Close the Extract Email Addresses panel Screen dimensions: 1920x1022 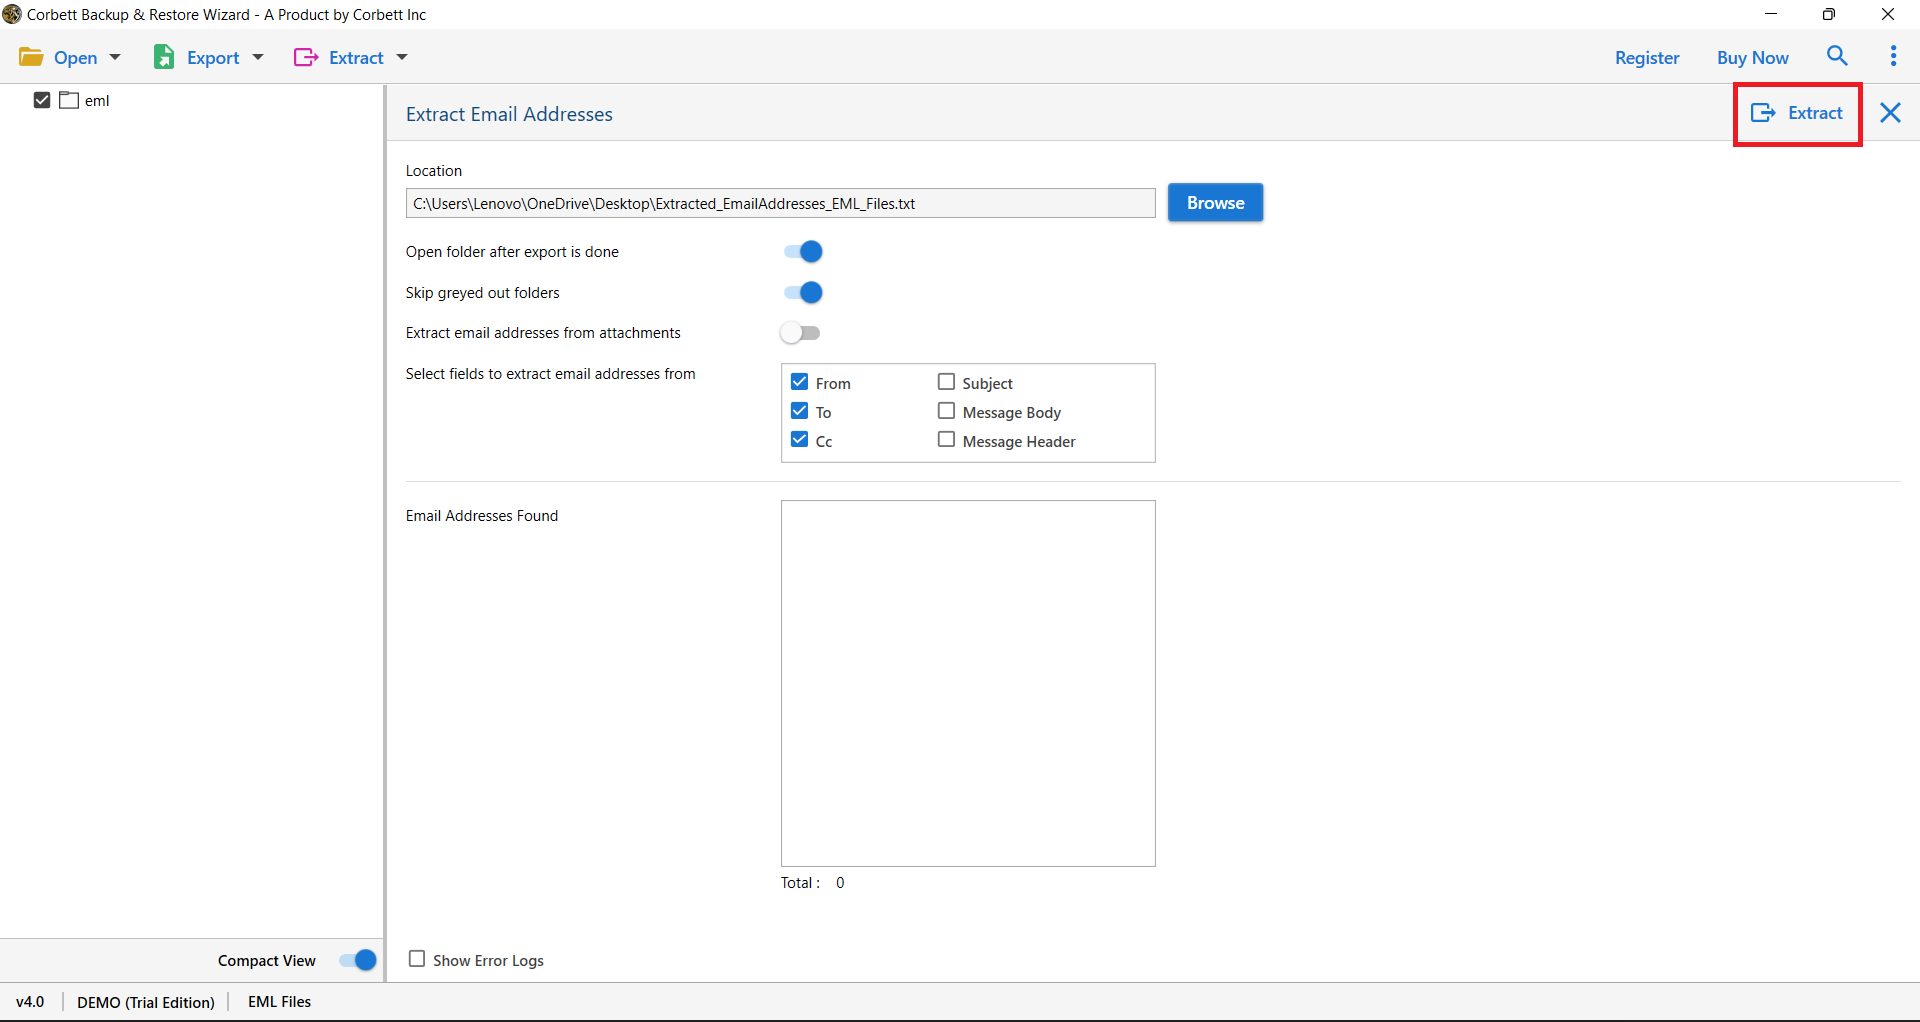pyautogui.click(x=1890, y=113)
